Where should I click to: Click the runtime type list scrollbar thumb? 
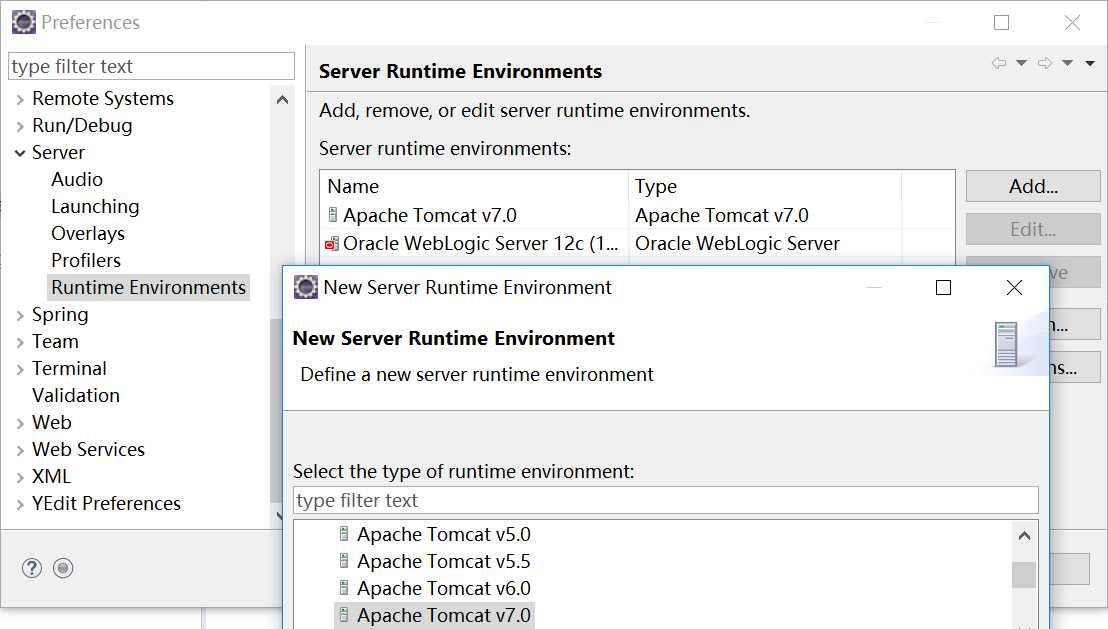click(1024, 575)
